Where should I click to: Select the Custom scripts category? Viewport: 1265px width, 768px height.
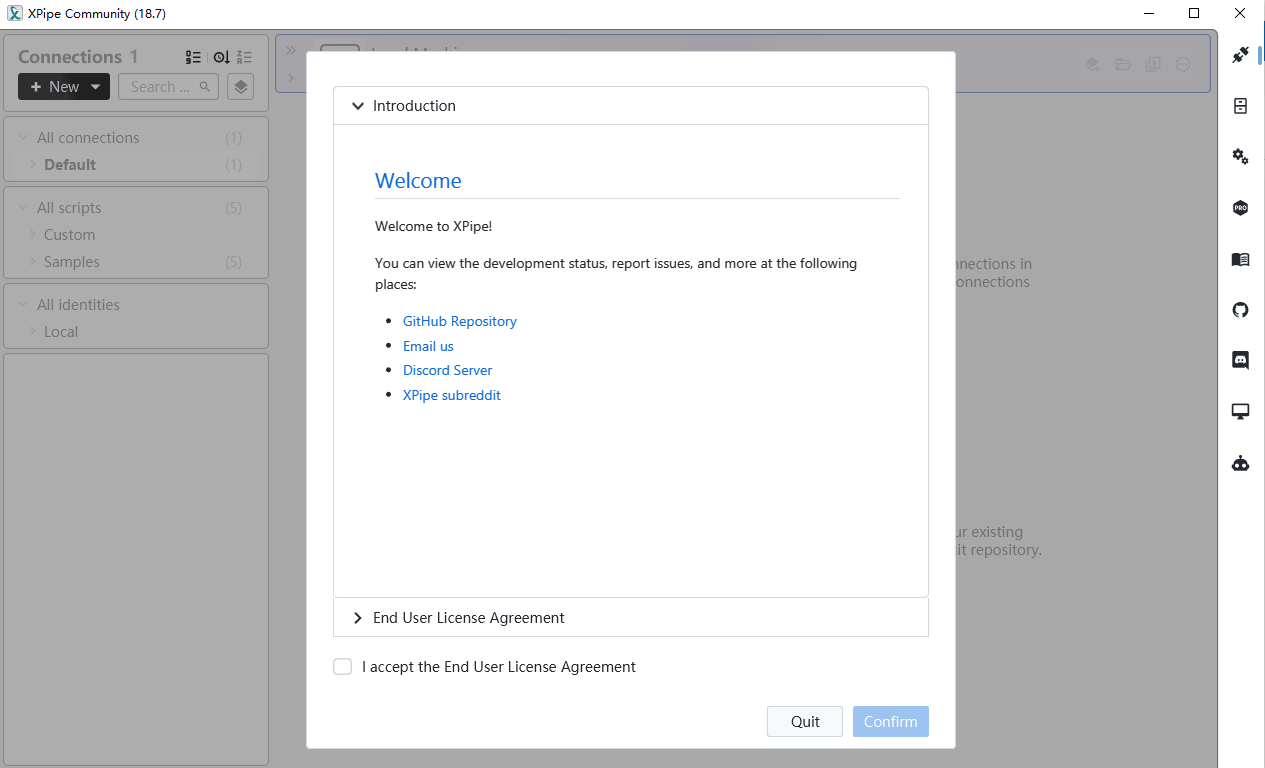point(136,235)
